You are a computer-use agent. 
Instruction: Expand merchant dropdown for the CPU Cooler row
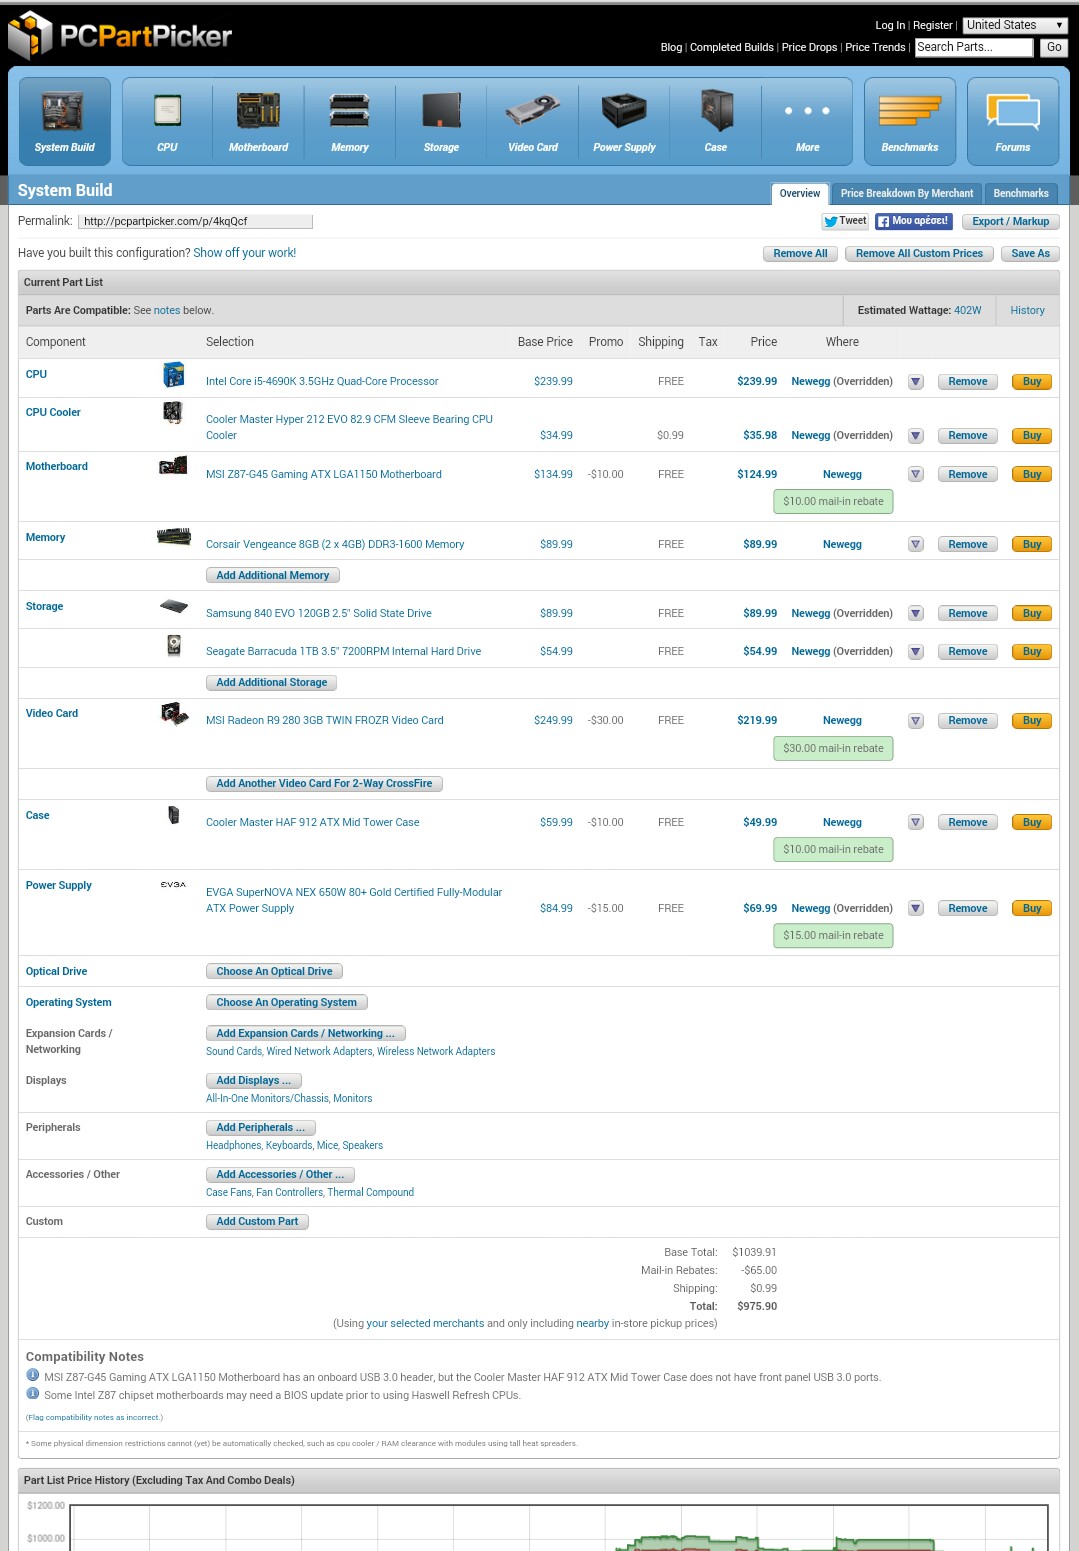916,436
